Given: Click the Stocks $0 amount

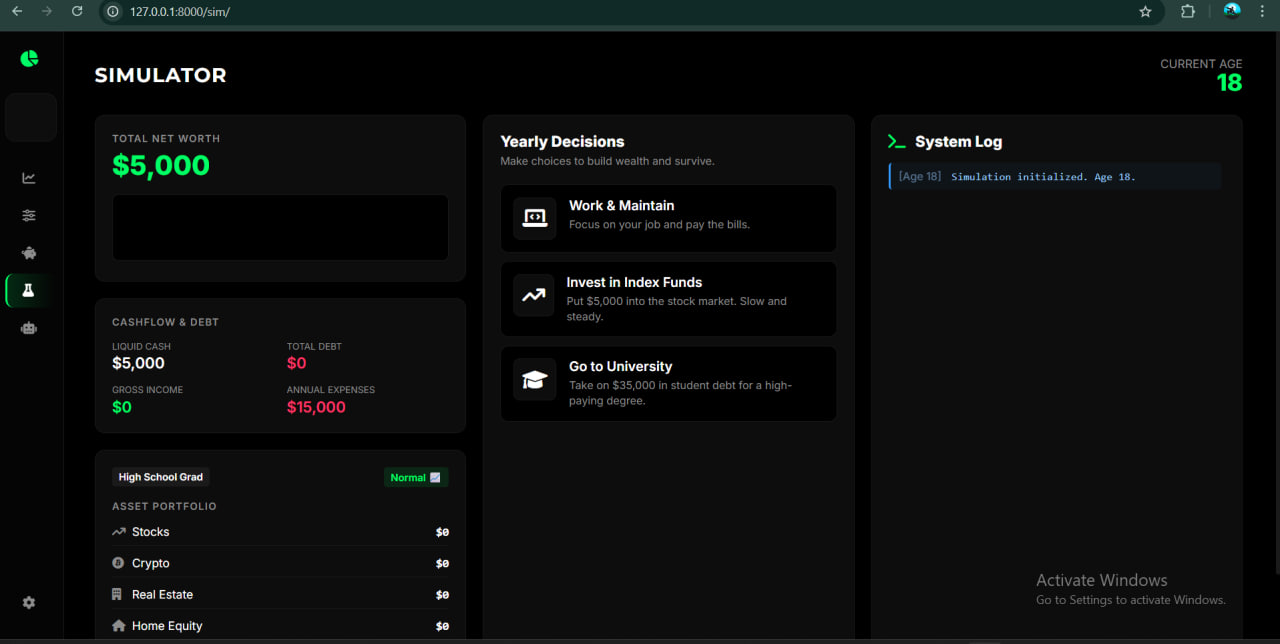Looking at the screenshot, I should [442, 532].
